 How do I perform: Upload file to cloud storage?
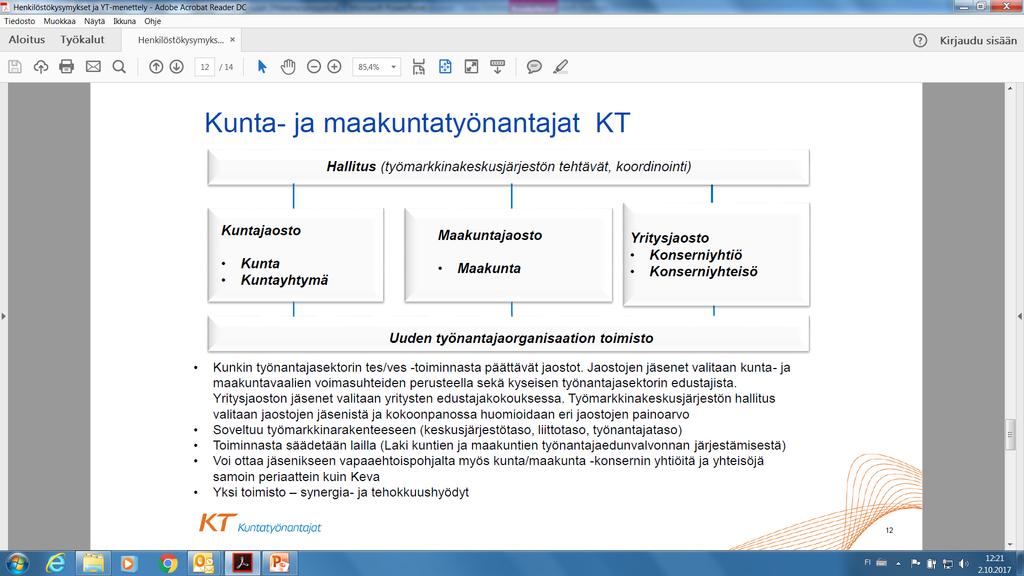click(40, 67)
